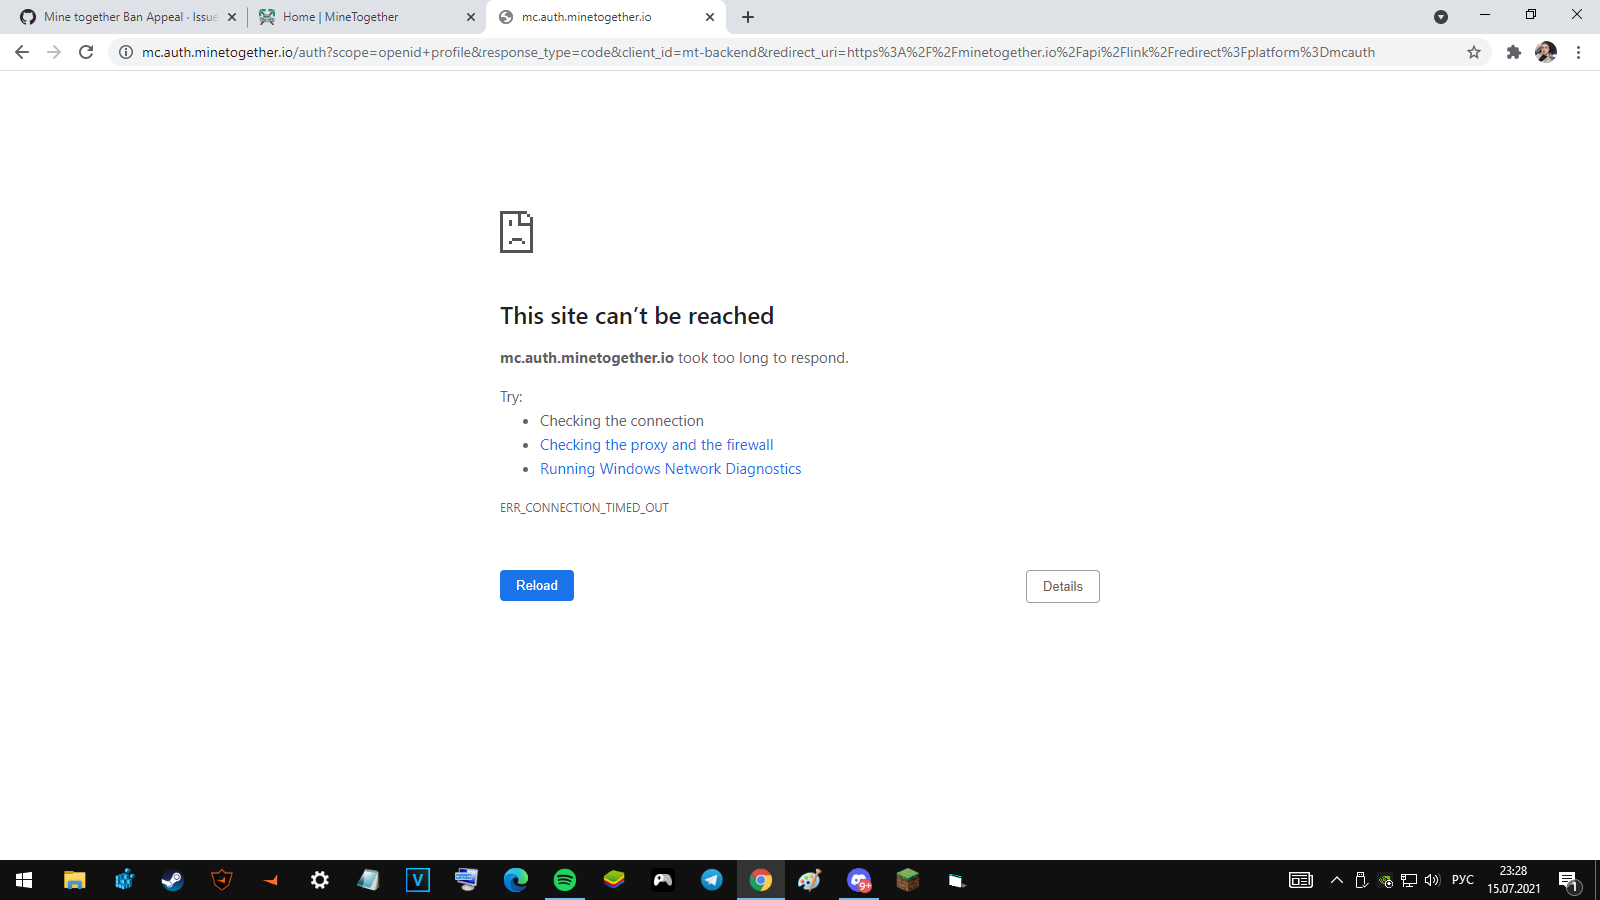The height and width of the screenshot is (900, 1600).
Task: Open "Running Windows Network Diagnostics" link
Action: point(670,468)
